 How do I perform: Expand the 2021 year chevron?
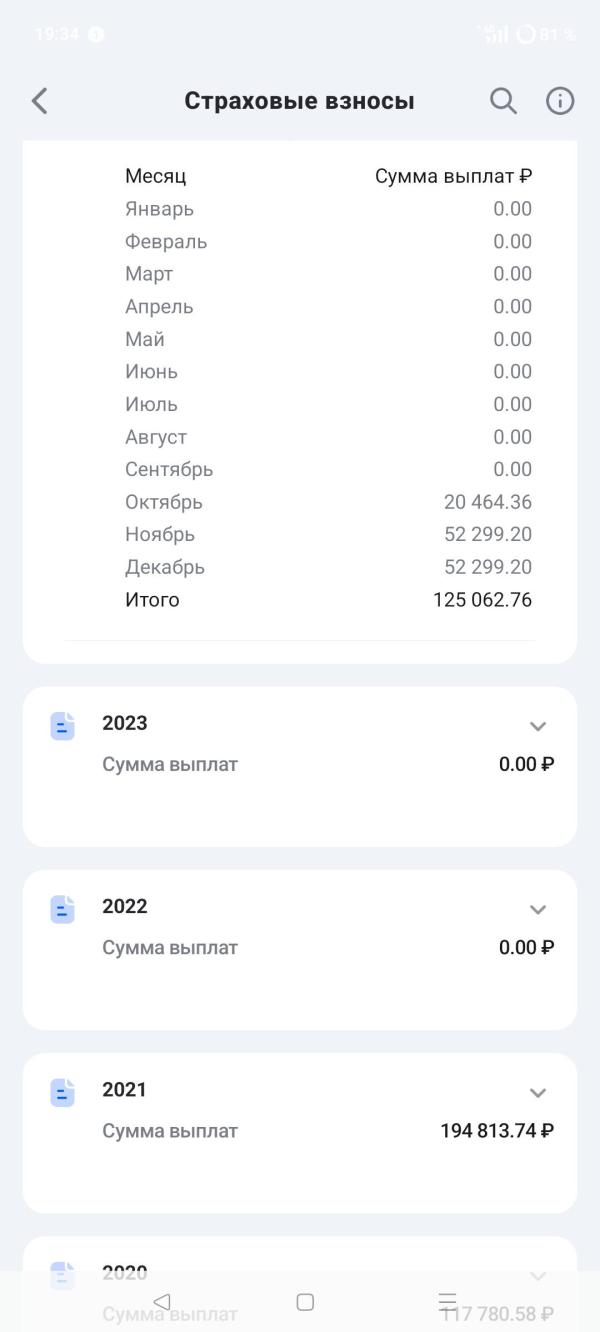tap(538, 1092)
